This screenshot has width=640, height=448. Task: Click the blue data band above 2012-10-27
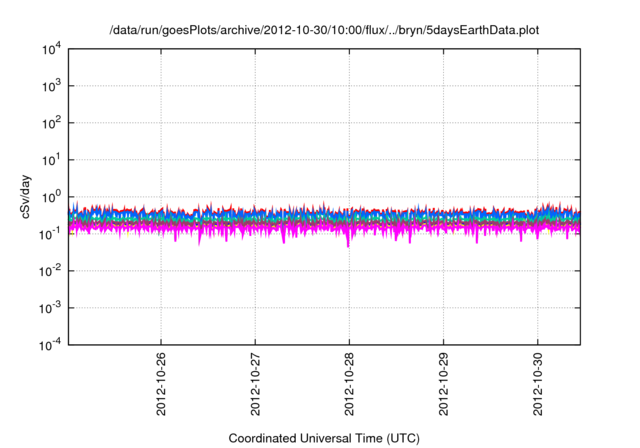tap(255, 214)
